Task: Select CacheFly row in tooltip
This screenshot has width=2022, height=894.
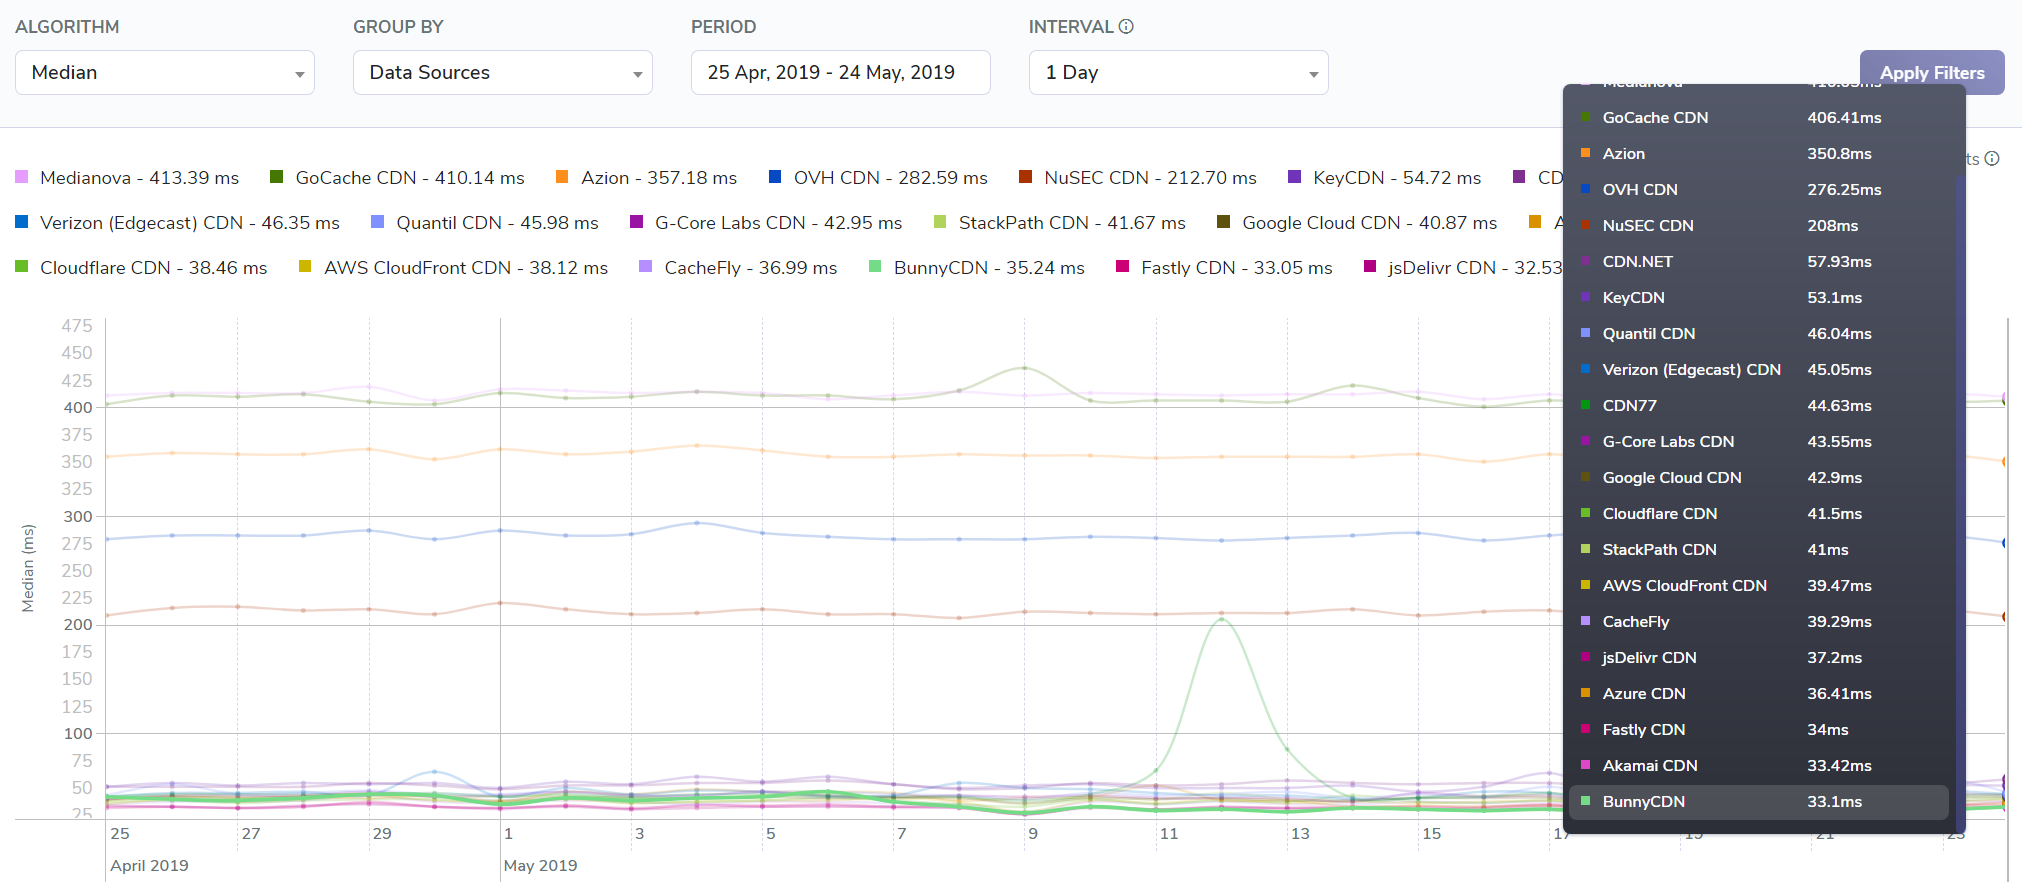Action: (x=1759, y=622)
